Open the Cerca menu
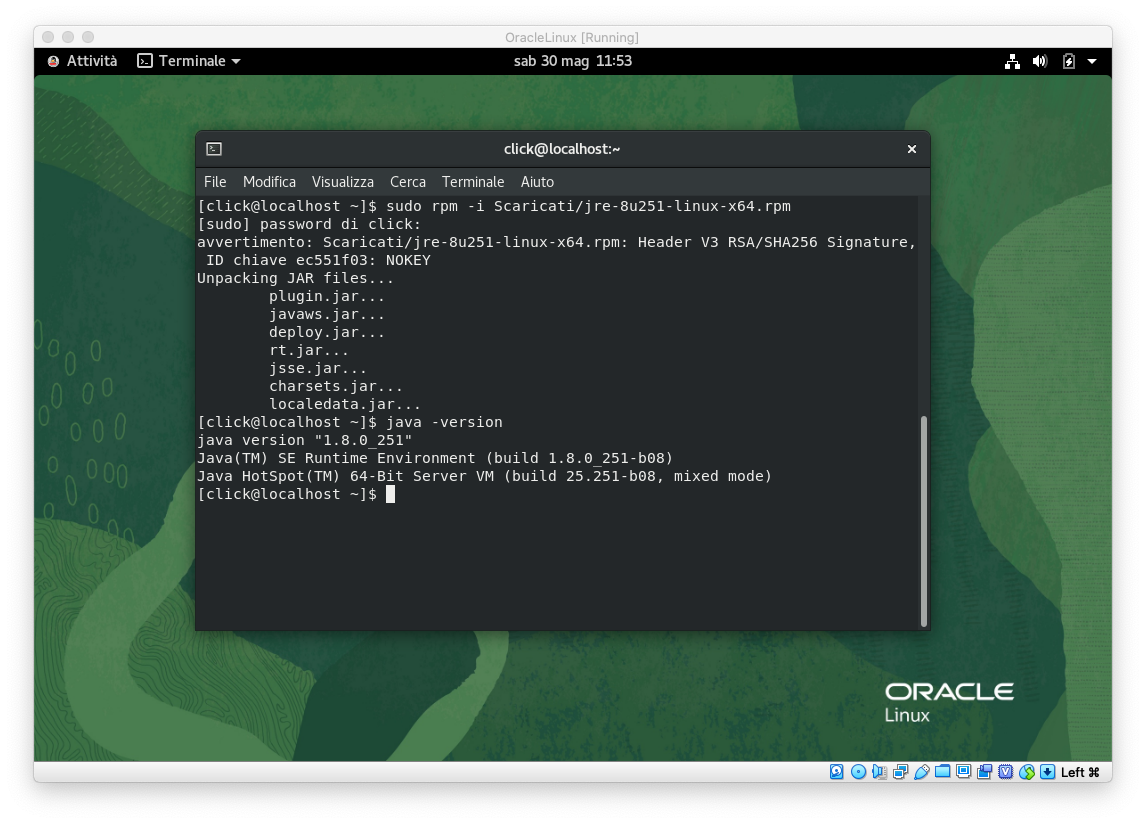This screenshot has width=1146, height=824. [408, 182]
